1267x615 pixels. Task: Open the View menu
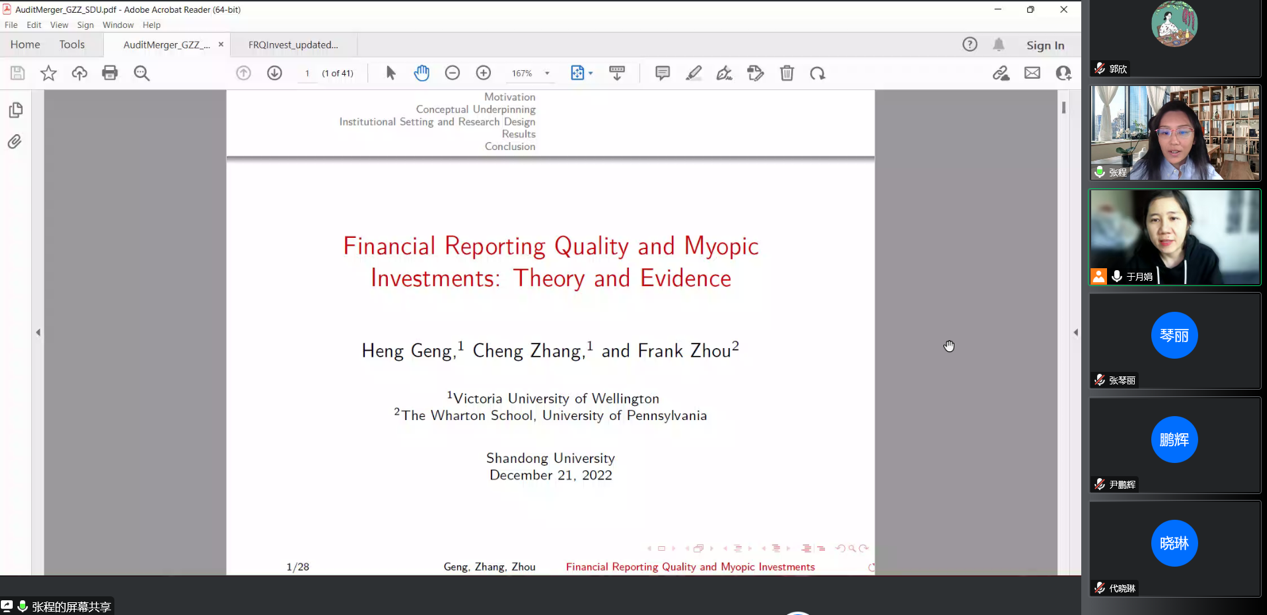click(x=59, y=25)
